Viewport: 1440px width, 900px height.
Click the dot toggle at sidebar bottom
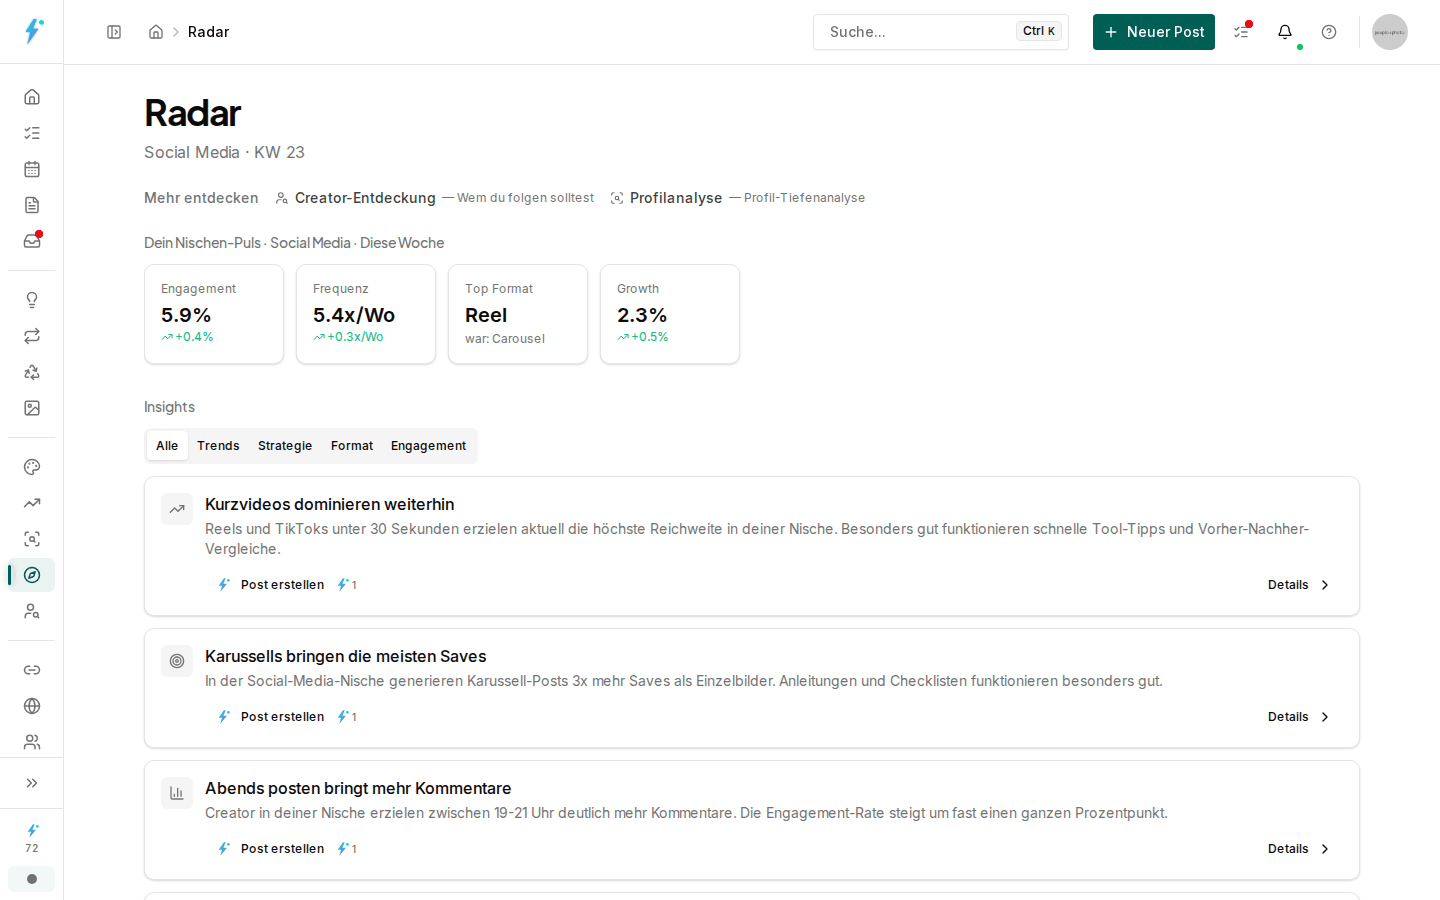point(32,879)
